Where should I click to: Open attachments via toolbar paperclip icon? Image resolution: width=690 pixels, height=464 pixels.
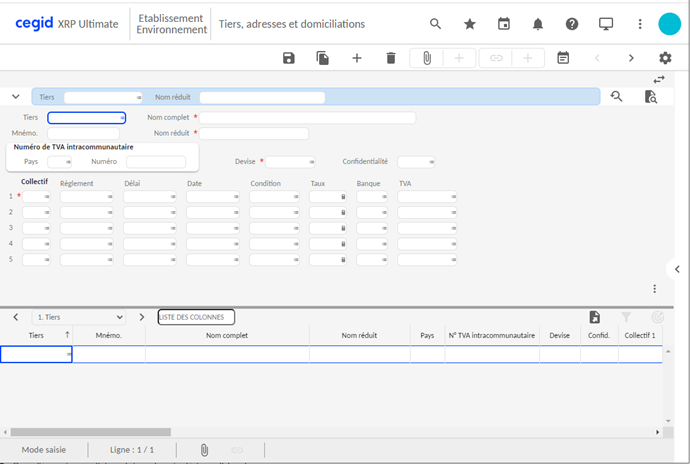[x=426, y=58]
